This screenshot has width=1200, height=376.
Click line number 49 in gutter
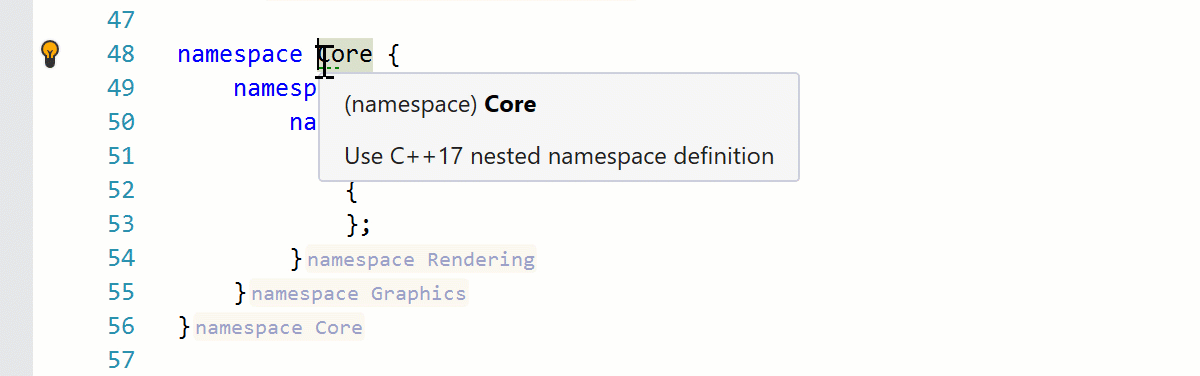coord(120,88)
